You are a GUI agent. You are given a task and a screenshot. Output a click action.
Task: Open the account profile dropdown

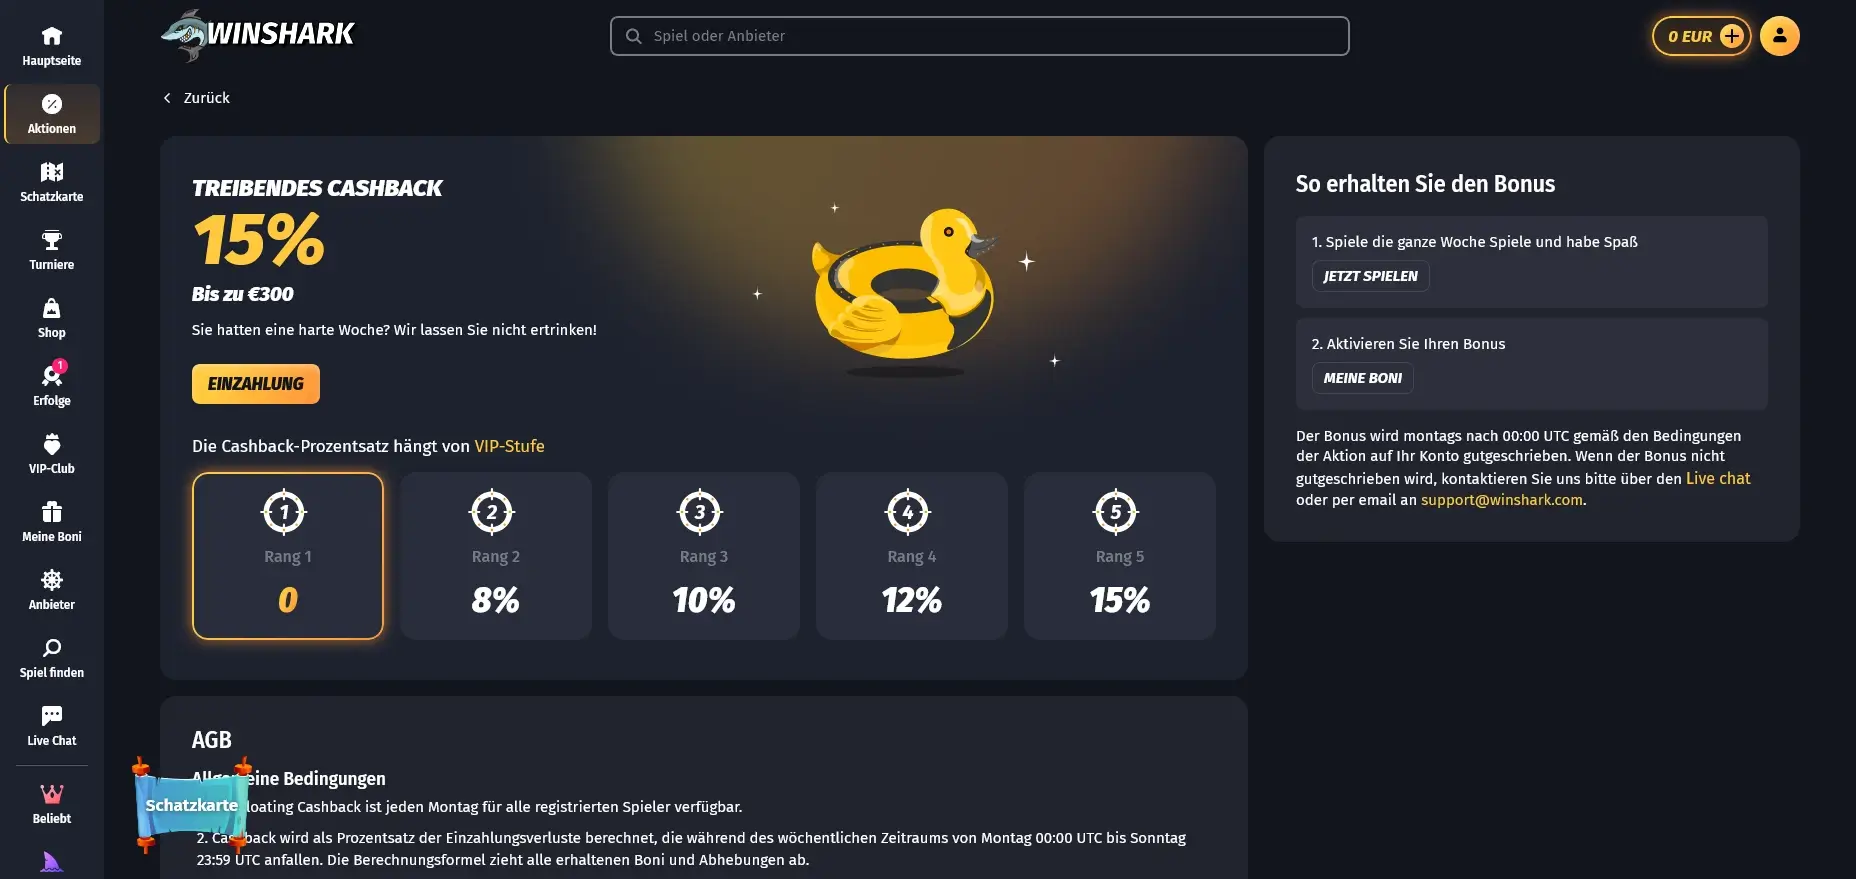[1780, 35]
